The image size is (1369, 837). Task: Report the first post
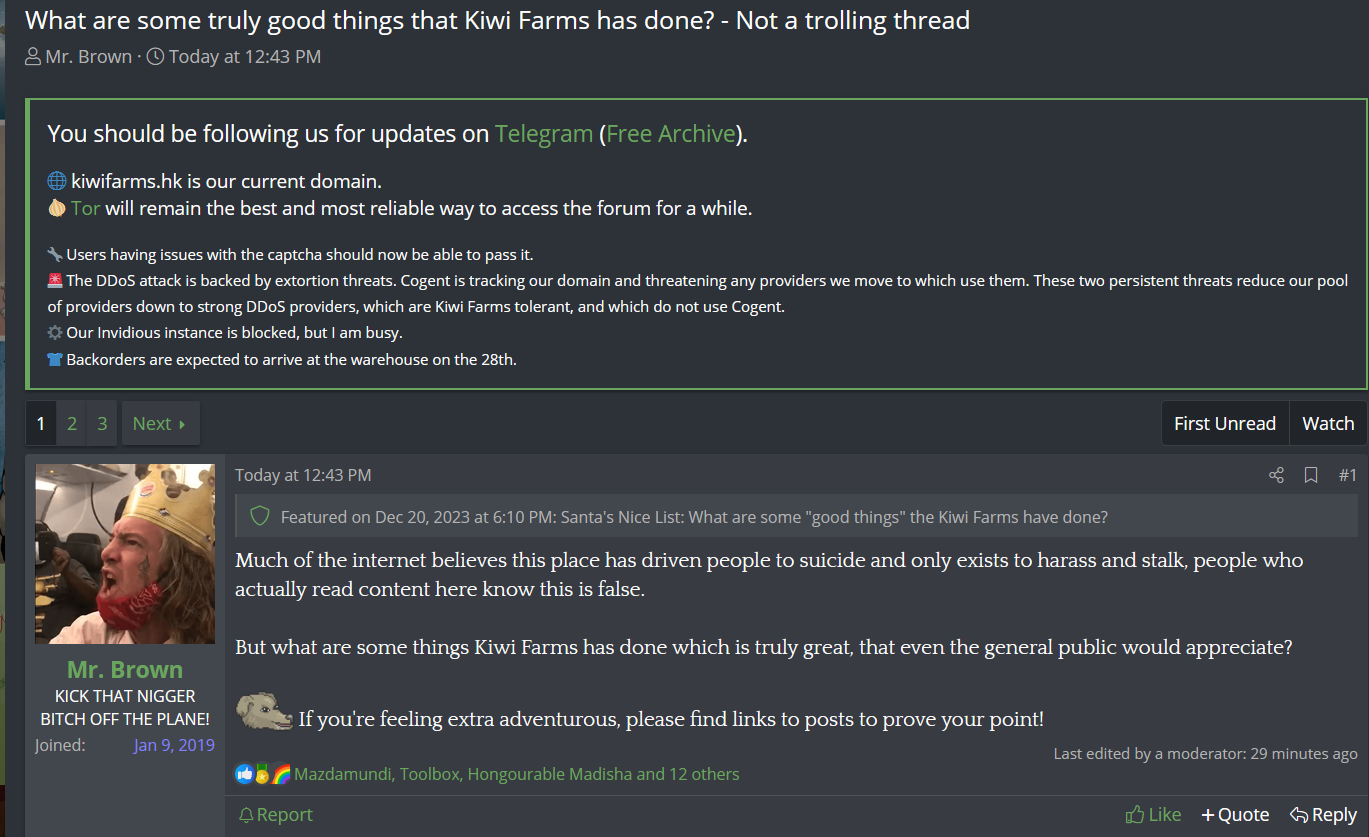276,815
